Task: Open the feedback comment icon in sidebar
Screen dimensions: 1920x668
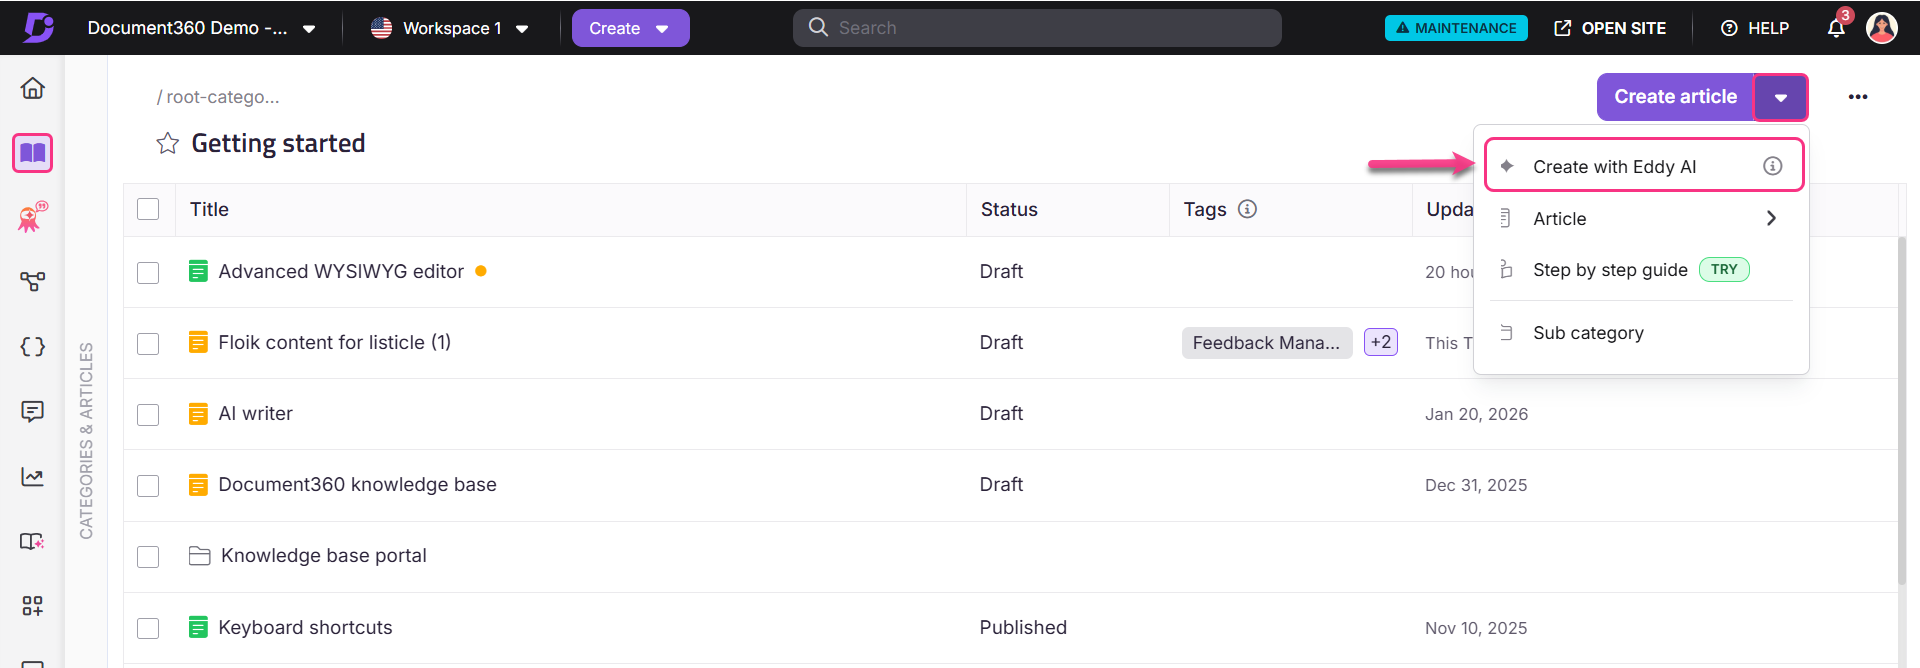Action: tap(33, 412)
